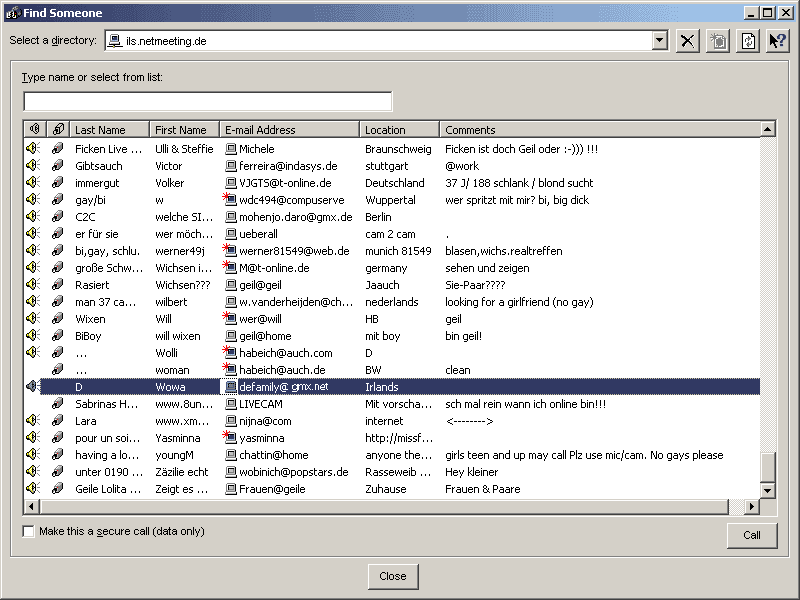Click the Close button at bottom
The width and height of the screenshot is (800, 600).
[x=393, y=576]
